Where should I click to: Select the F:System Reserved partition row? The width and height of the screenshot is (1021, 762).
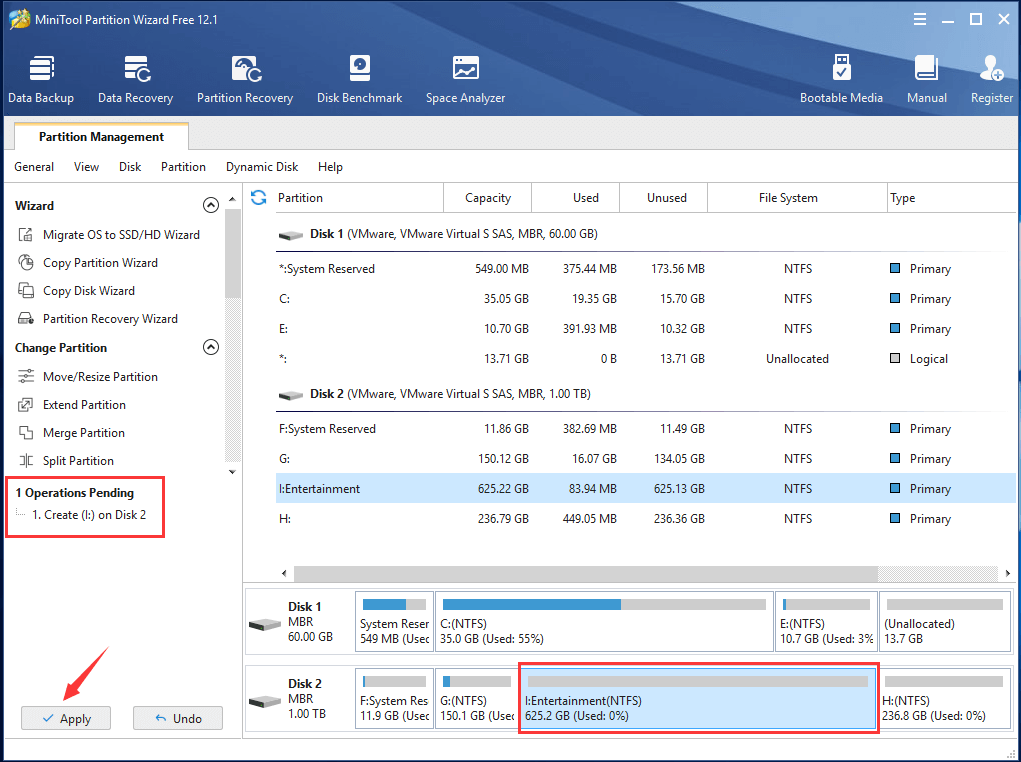645,429
